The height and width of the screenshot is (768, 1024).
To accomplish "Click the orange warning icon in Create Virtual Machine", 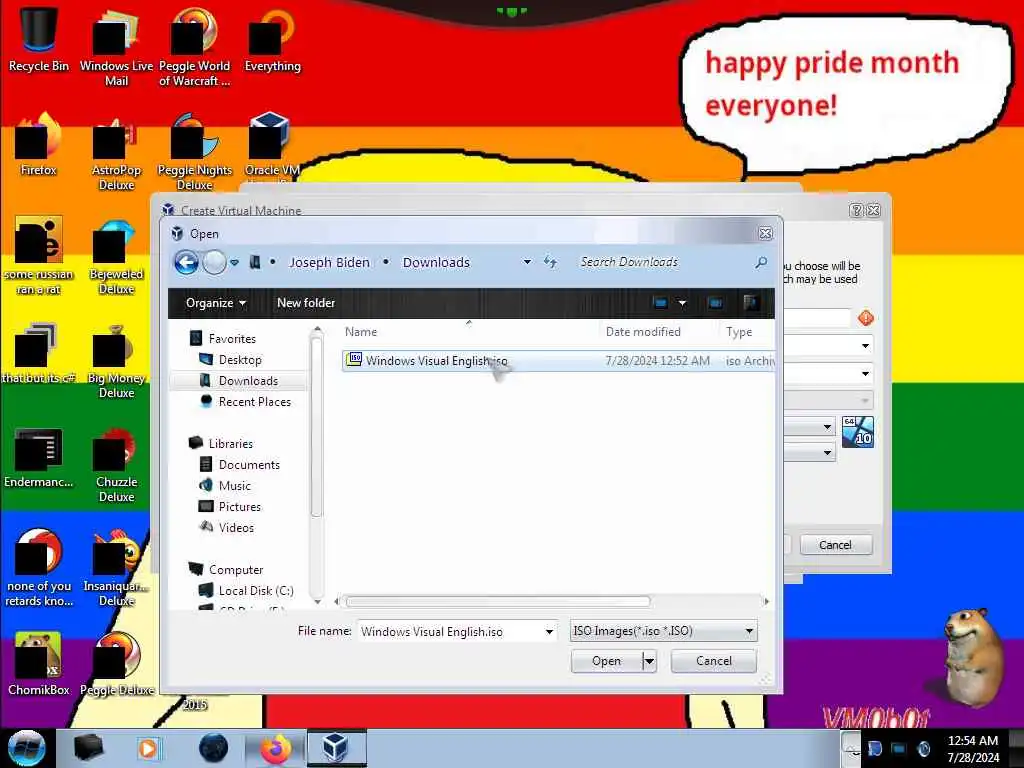I will coord(866,318).
